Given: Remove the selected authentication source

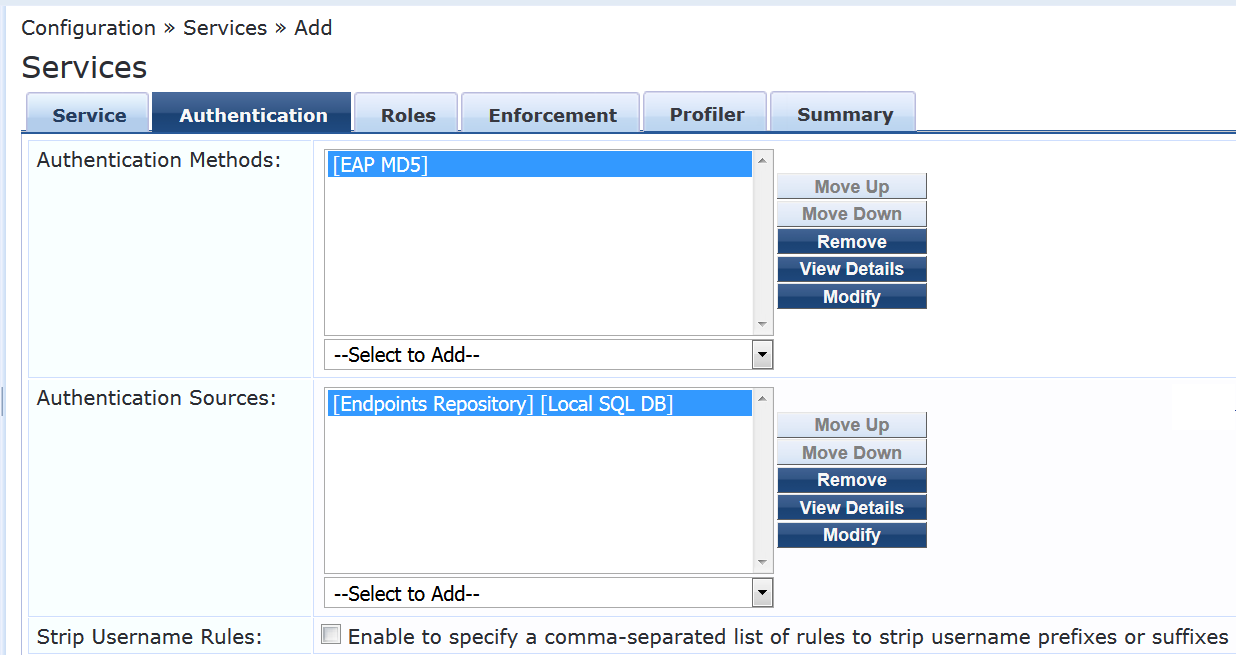Looking at the screenshot, I should pyautogui.click(x=852, y=480).
